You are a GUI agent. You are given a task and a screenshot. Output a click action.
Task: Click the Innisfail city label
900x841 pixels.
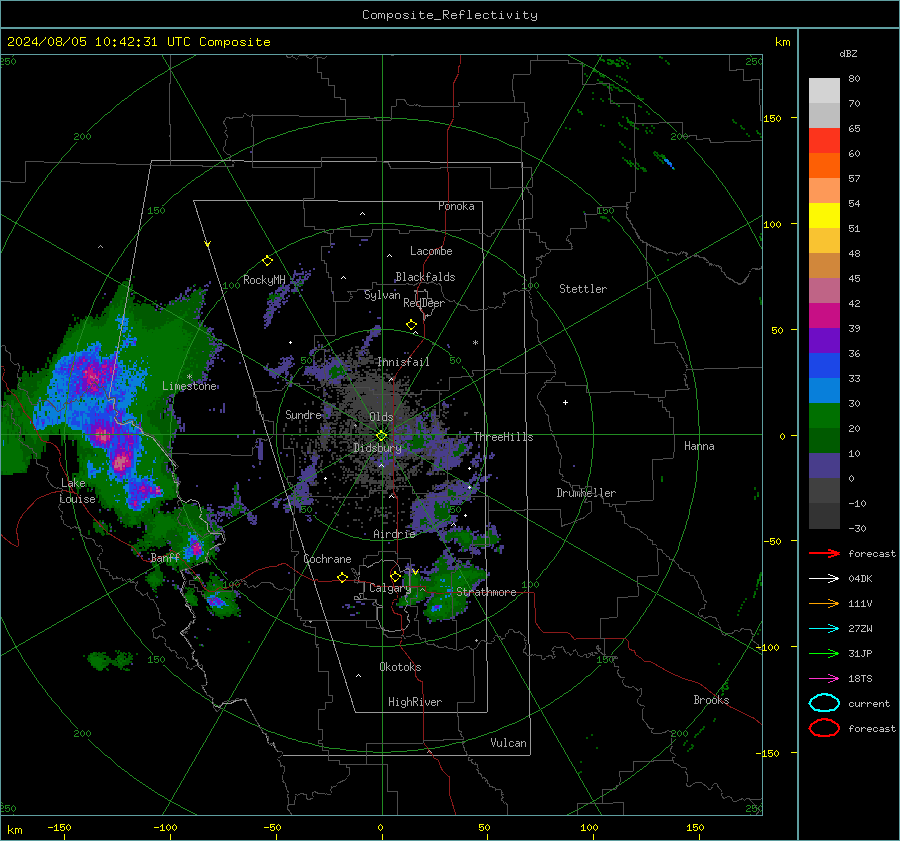(403, 362)
